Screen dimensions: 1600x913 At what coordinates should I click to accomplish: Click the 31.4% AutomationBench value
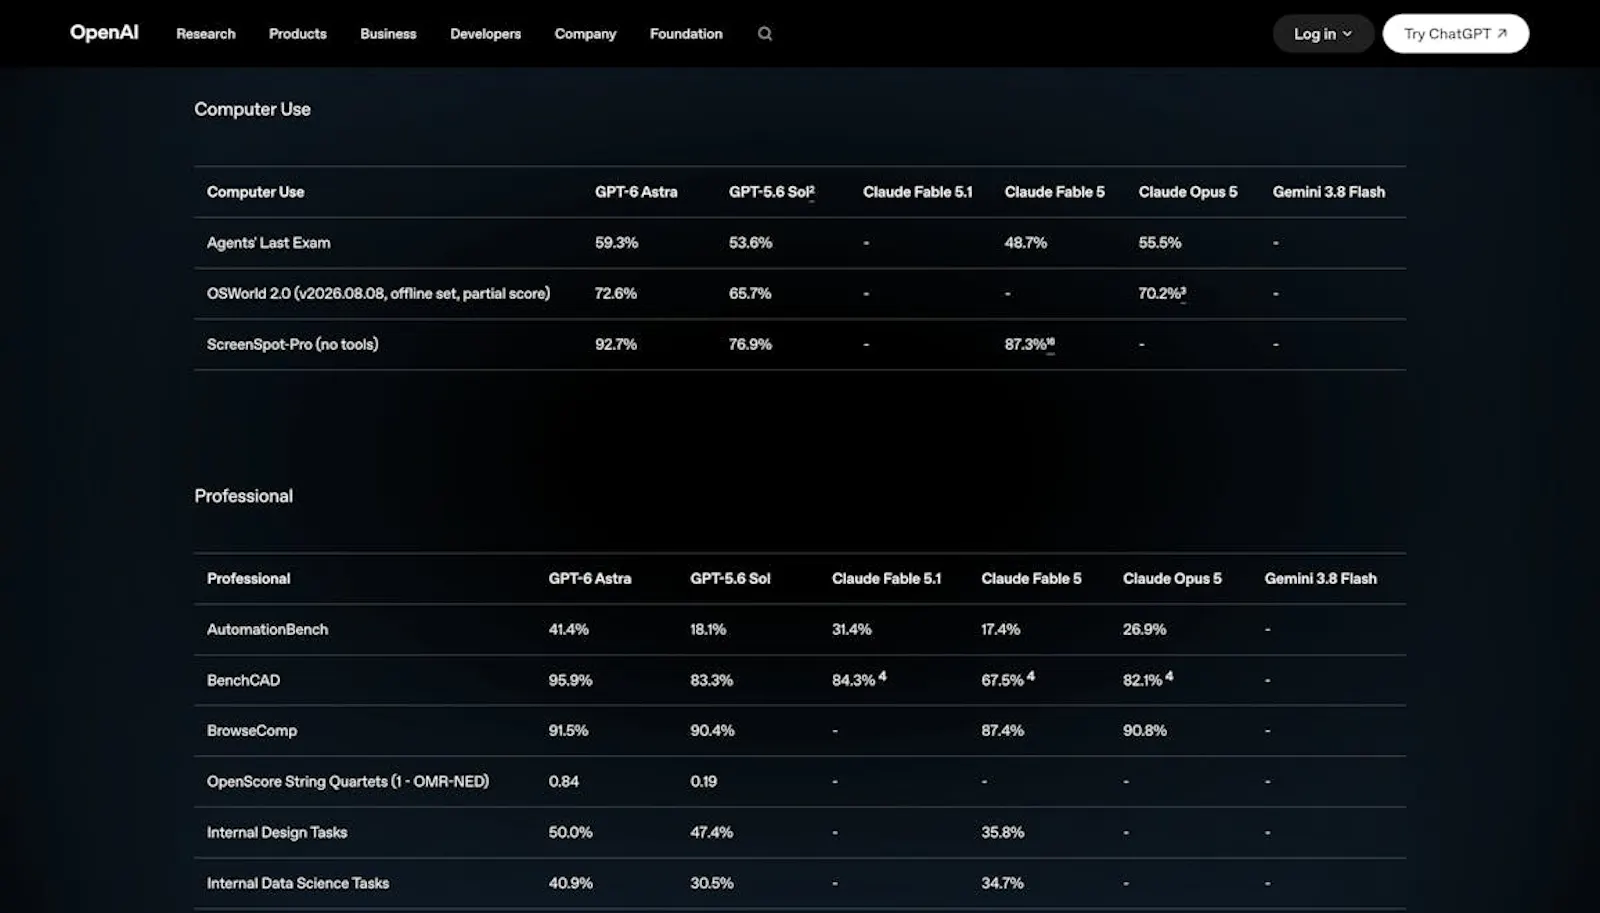click(852, 630)
